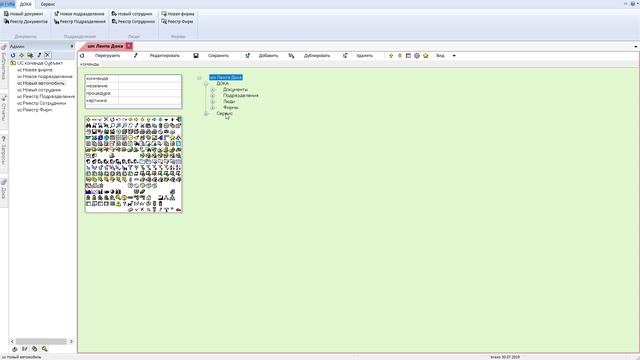The height and width of the screenshot is (360, 640).
Task: Open the ДОКА ribbon tab
Action: pos(25,4)
